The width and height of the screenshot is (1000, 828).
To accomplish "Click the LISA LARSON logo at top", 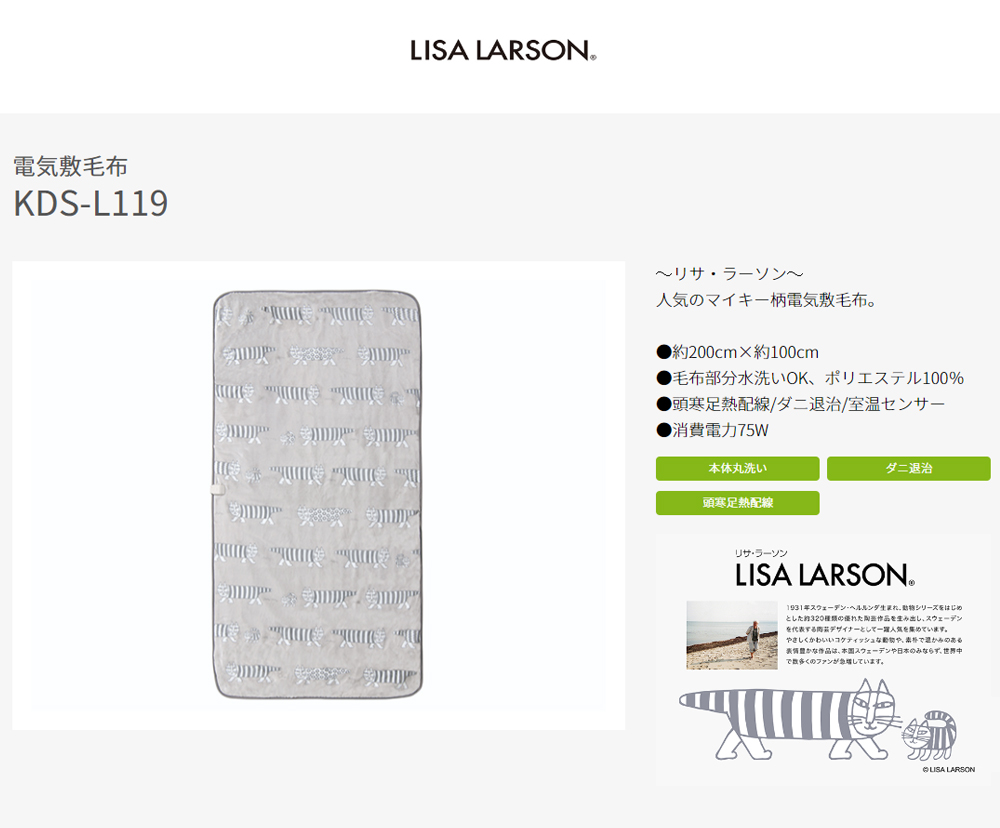I will click(503, 50).
